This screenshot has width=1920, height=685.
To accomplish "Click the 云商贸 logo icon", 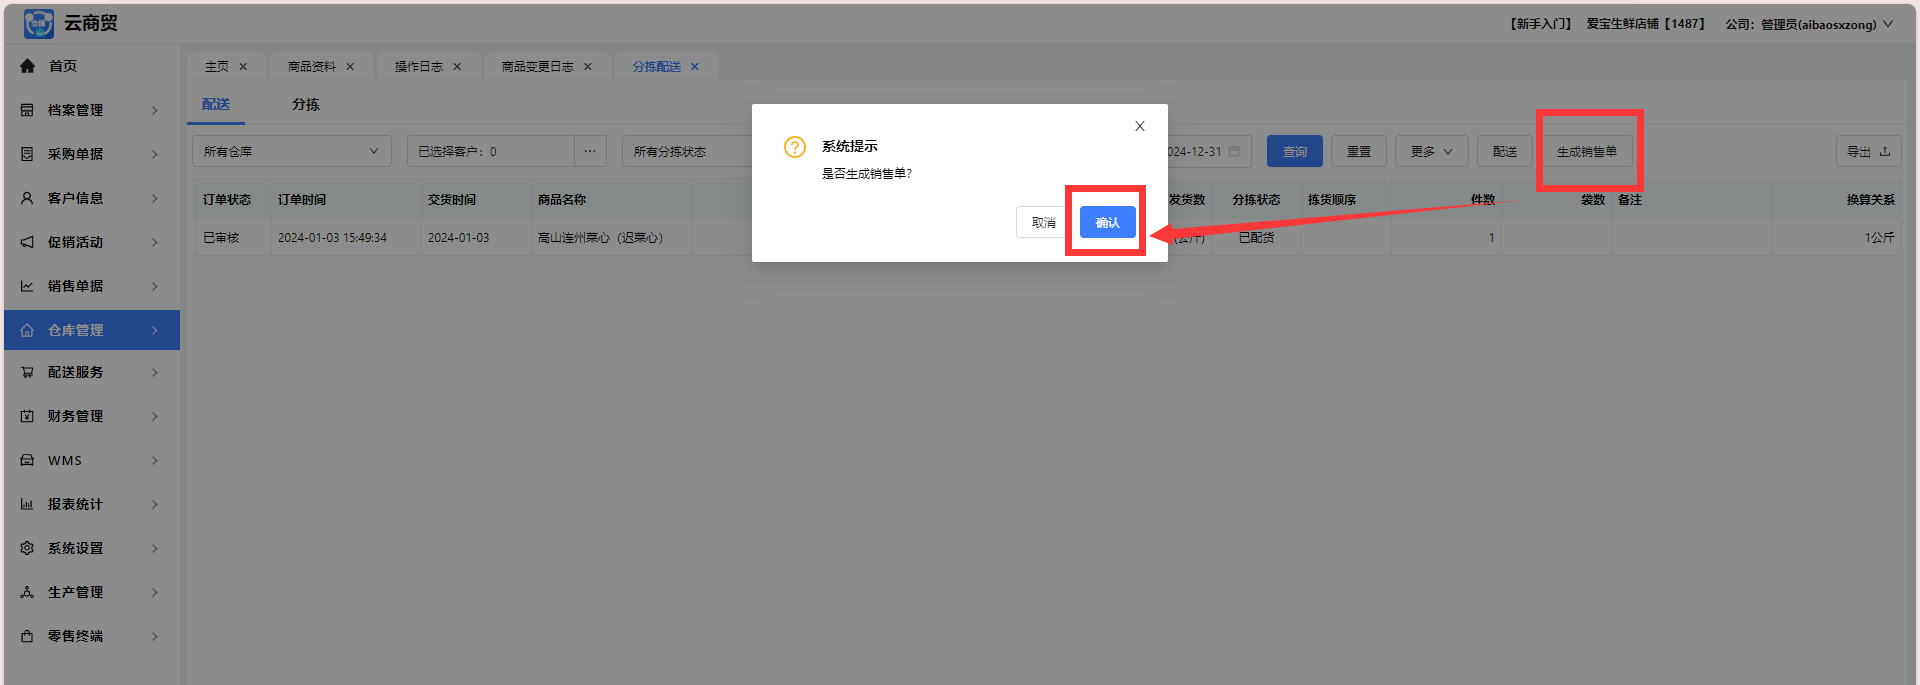I will [38, 23].
